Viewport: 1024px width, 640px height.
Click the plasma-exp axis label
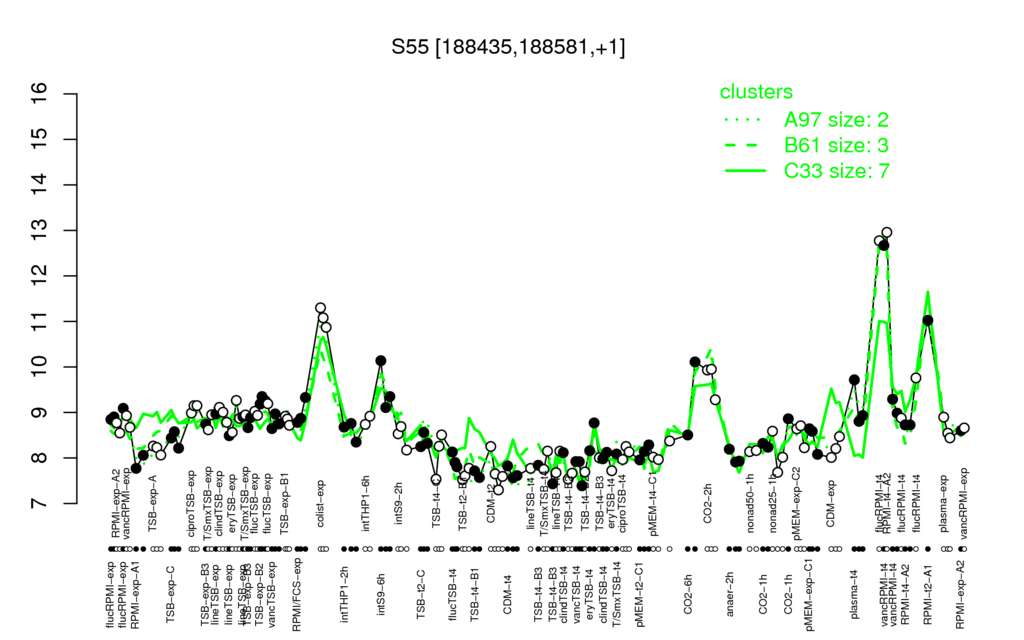tap(943, 504)
